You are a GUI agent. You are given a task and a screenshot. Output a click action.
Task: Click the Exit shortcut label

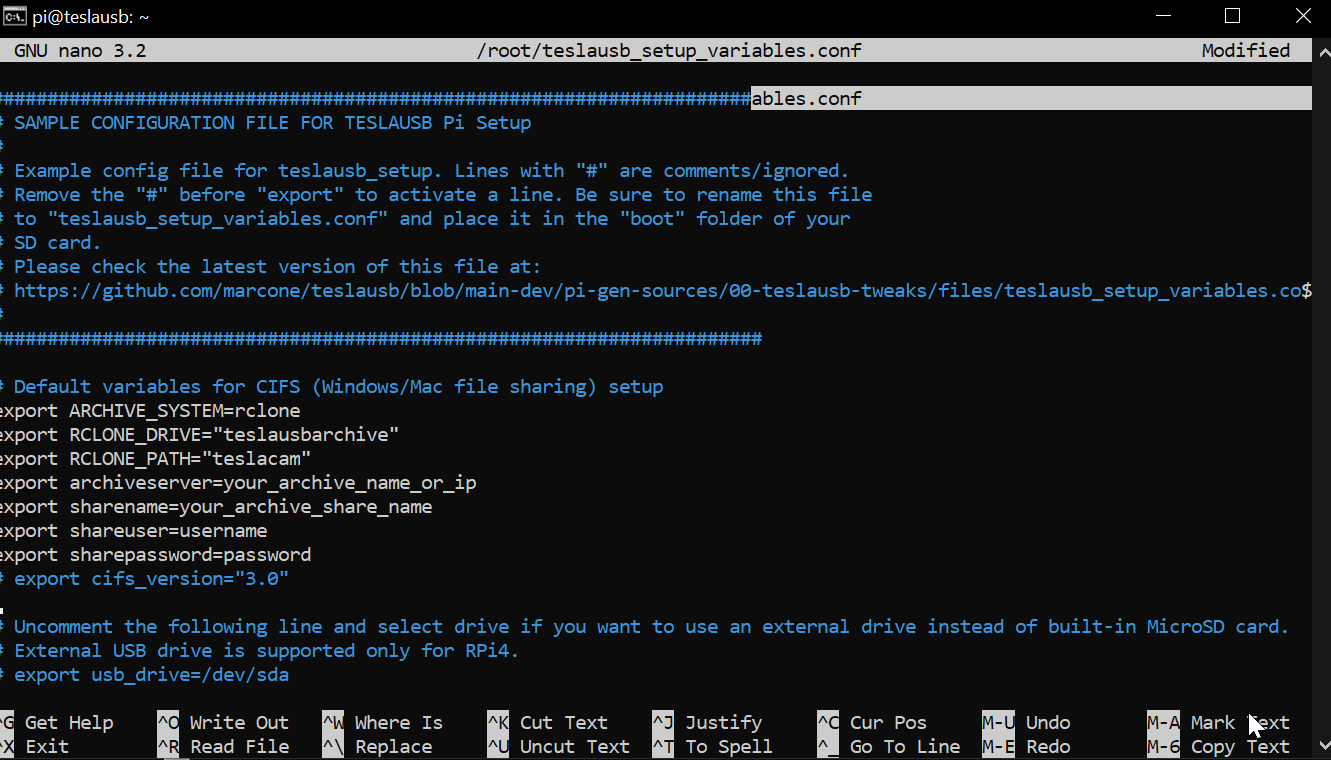[34, 747]
